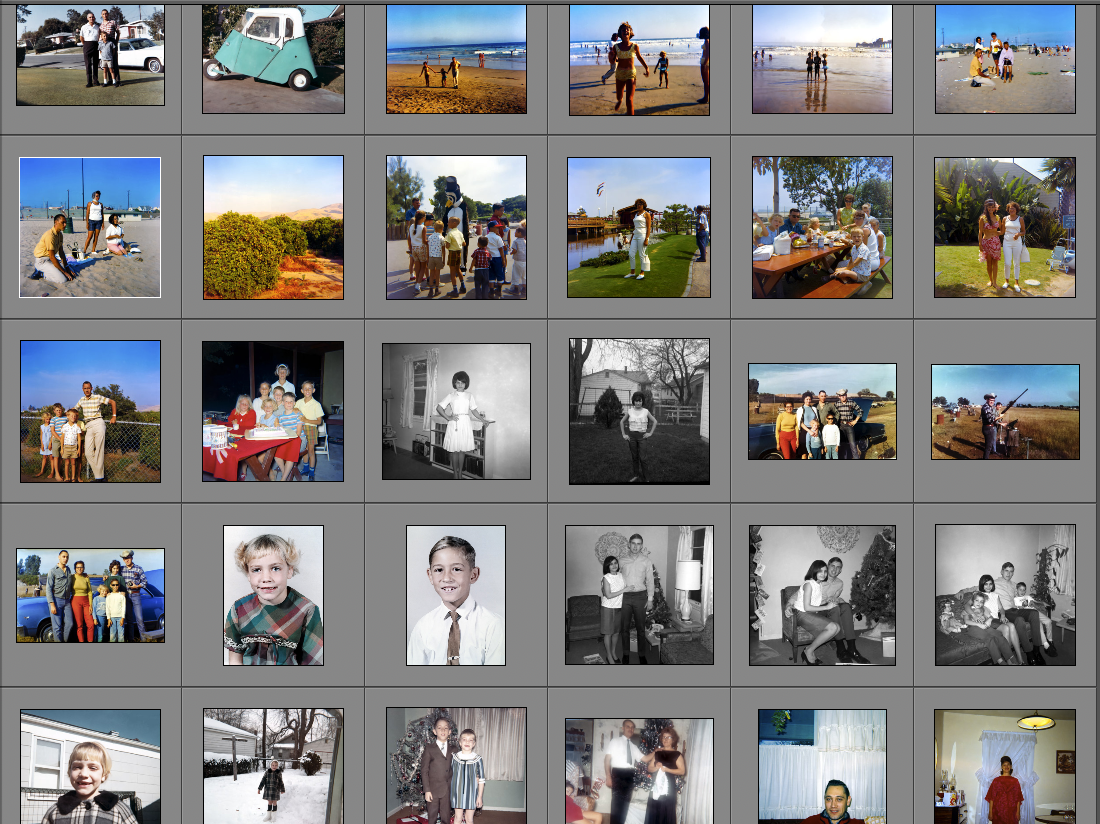Open group of four standing by blue car

point(90,595)
